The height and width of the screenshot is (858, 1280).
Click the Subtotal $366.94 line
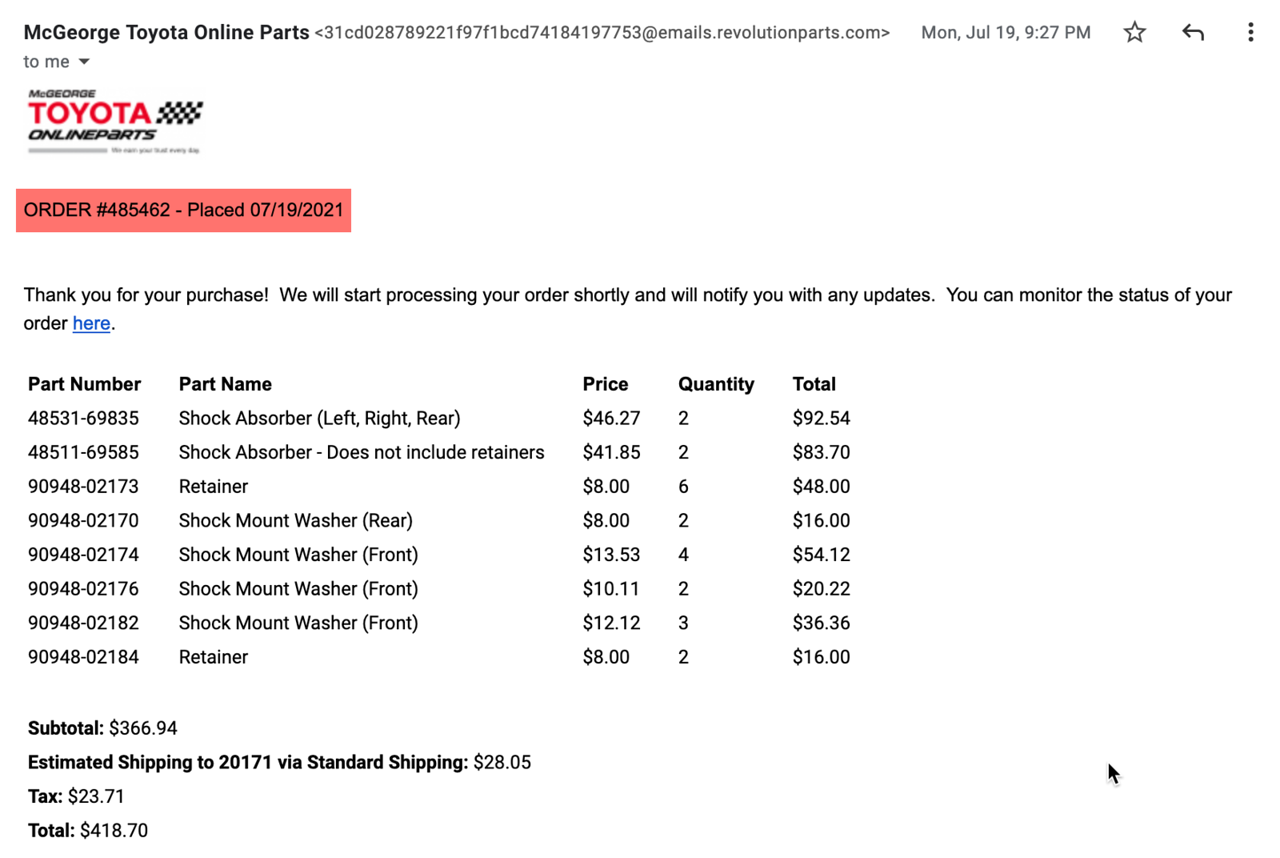coord(103,728)
